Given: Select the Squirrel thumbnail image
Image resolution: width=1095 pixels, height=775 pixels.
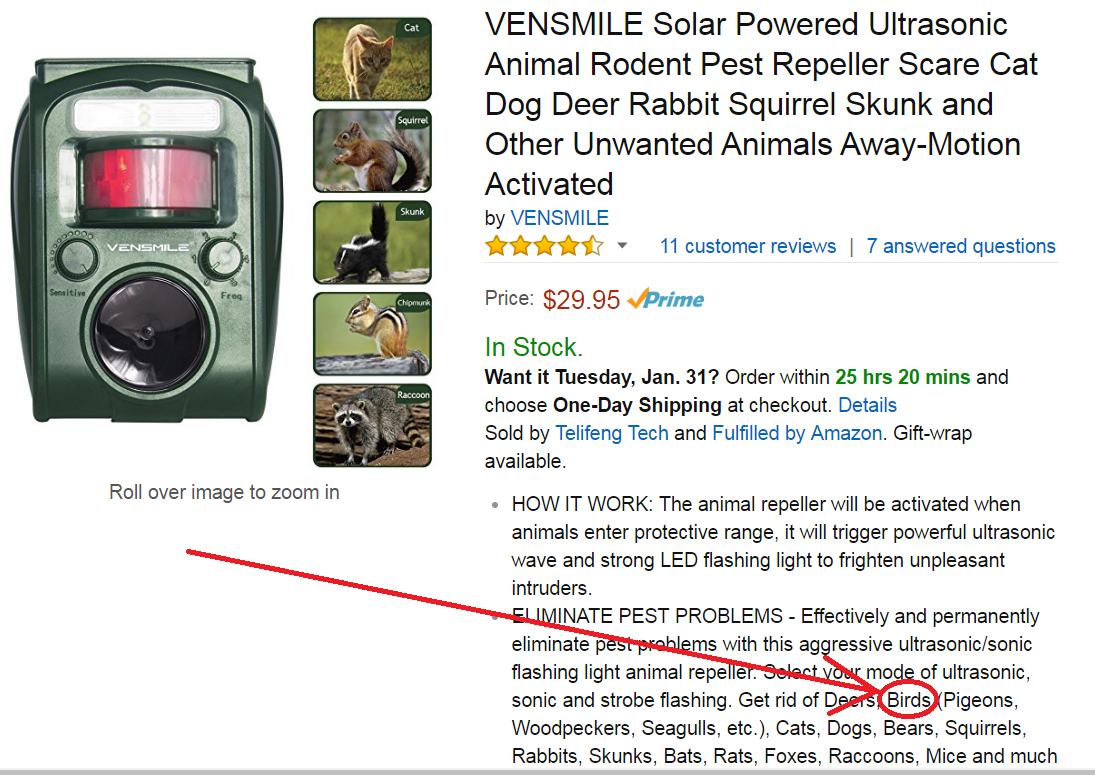Looking at the screenshot, I should (372, 151).
